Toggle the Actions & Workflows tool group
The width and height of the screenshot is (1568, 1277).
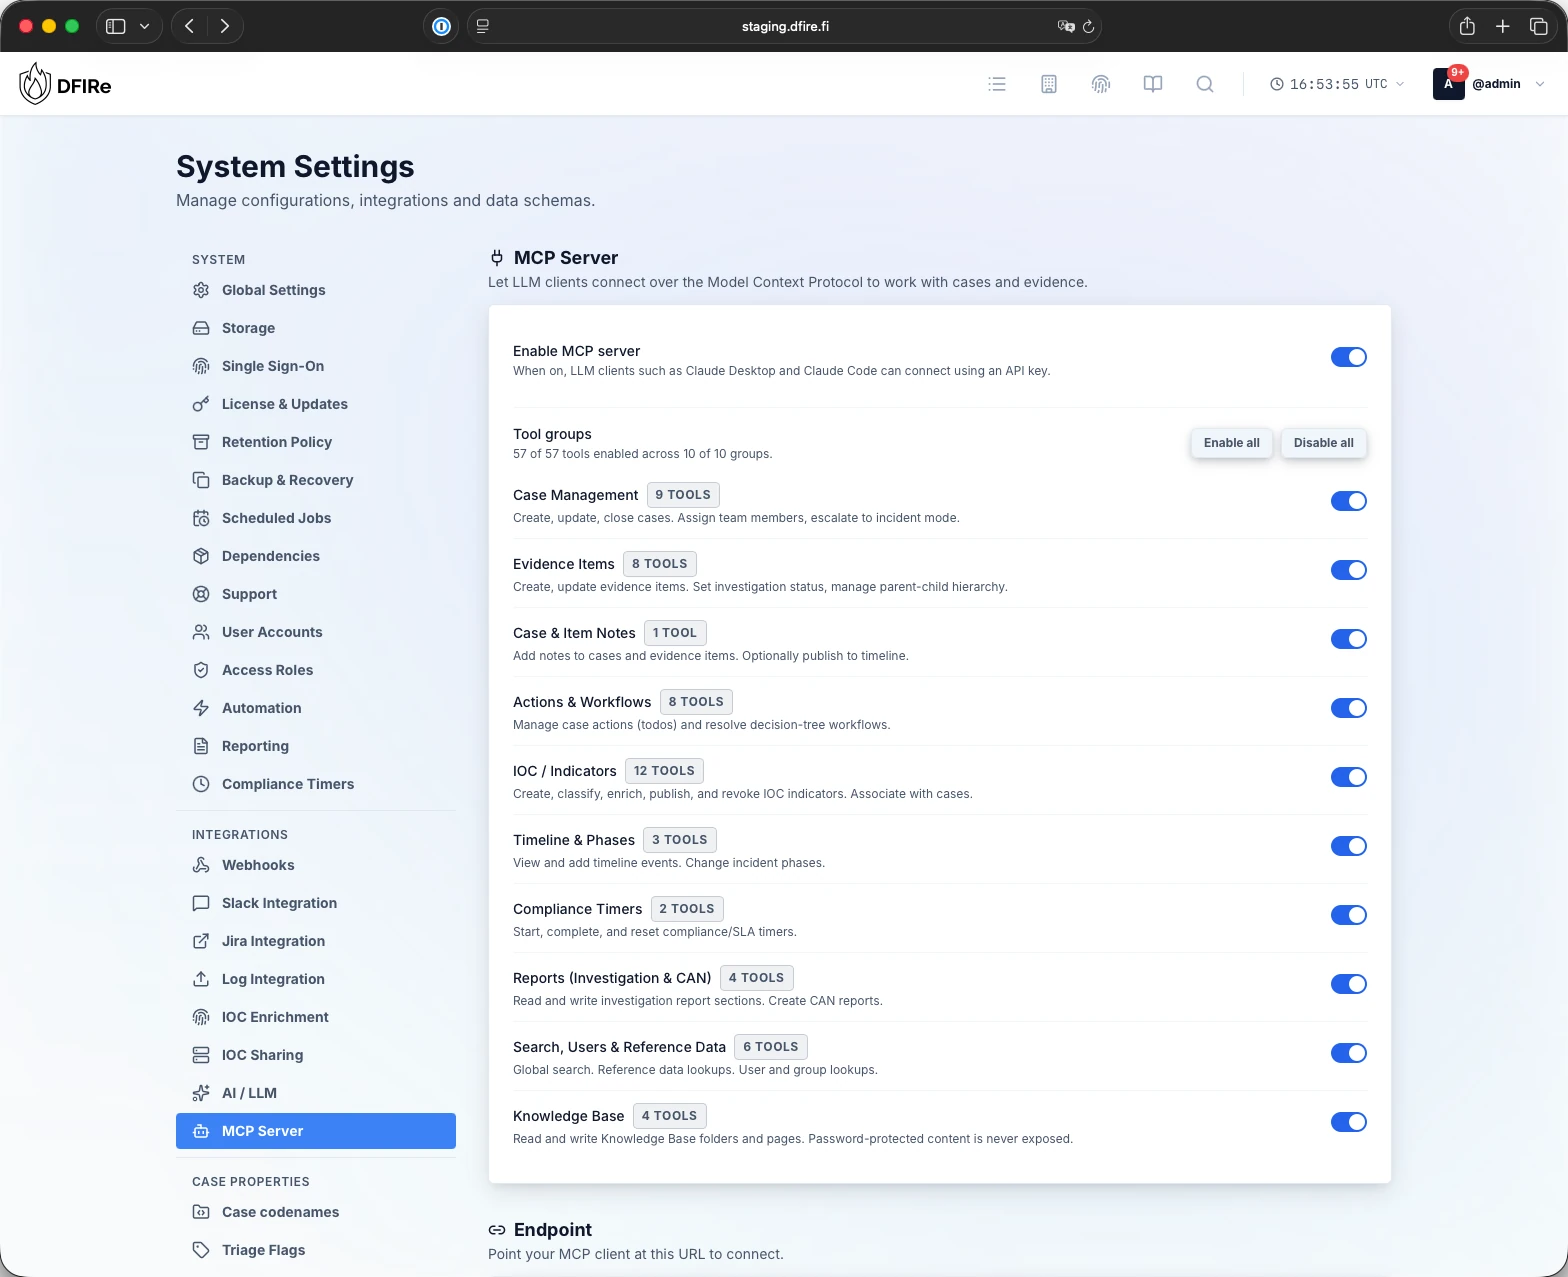[1349, 708]
